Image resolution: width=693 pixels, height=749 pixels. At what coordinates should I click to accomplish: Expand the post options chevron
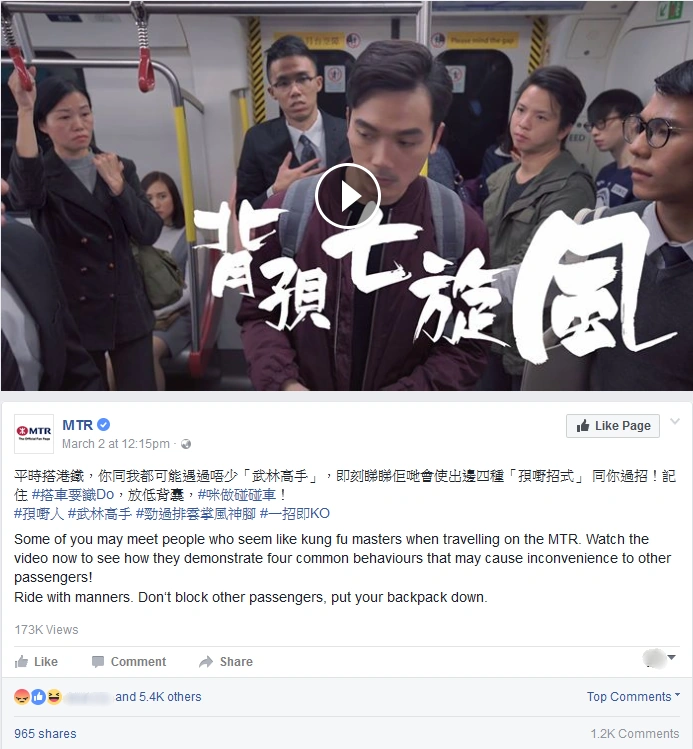coord(675,421)
